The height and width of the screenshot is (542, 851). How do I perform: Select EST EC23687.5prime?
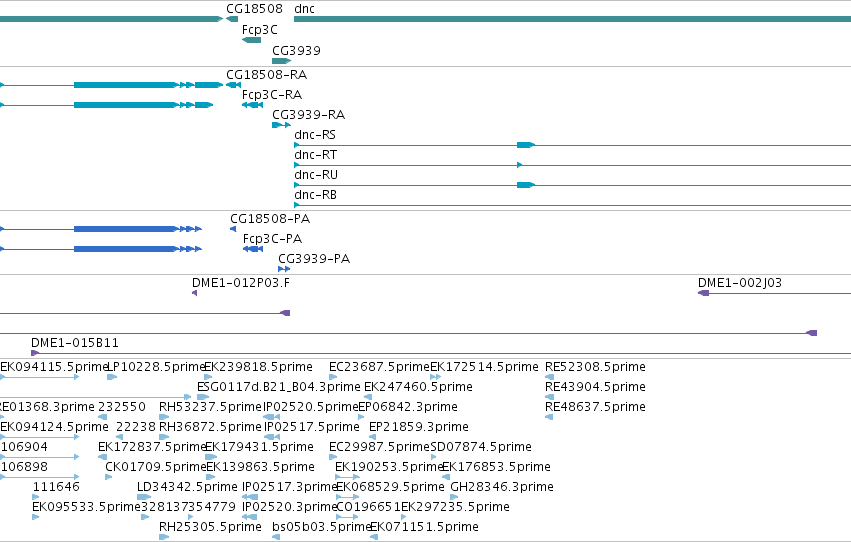pyautogui.click(x=379, y=367)
